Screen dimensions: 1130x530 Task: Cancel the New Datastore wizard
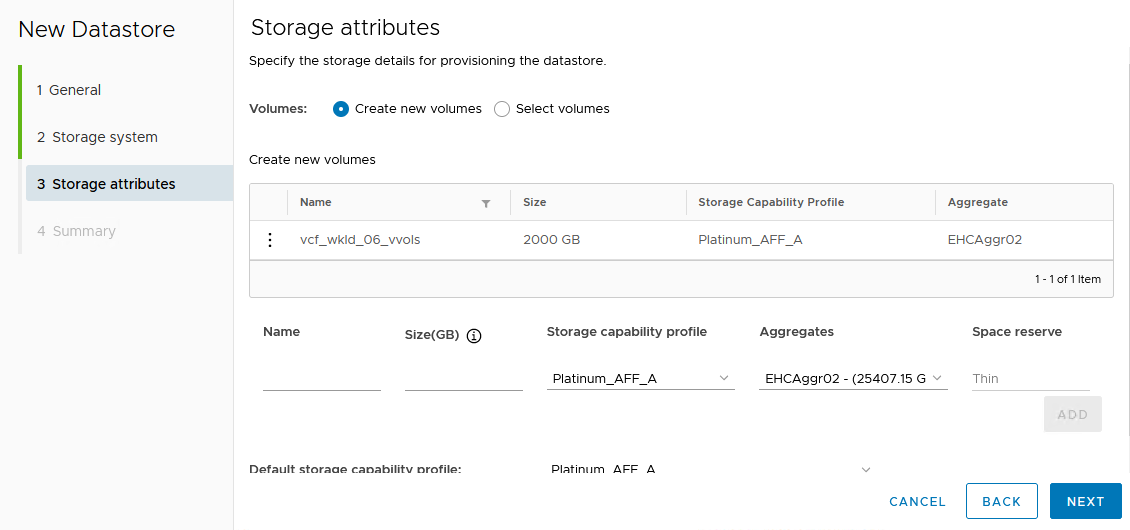(917, 502)
